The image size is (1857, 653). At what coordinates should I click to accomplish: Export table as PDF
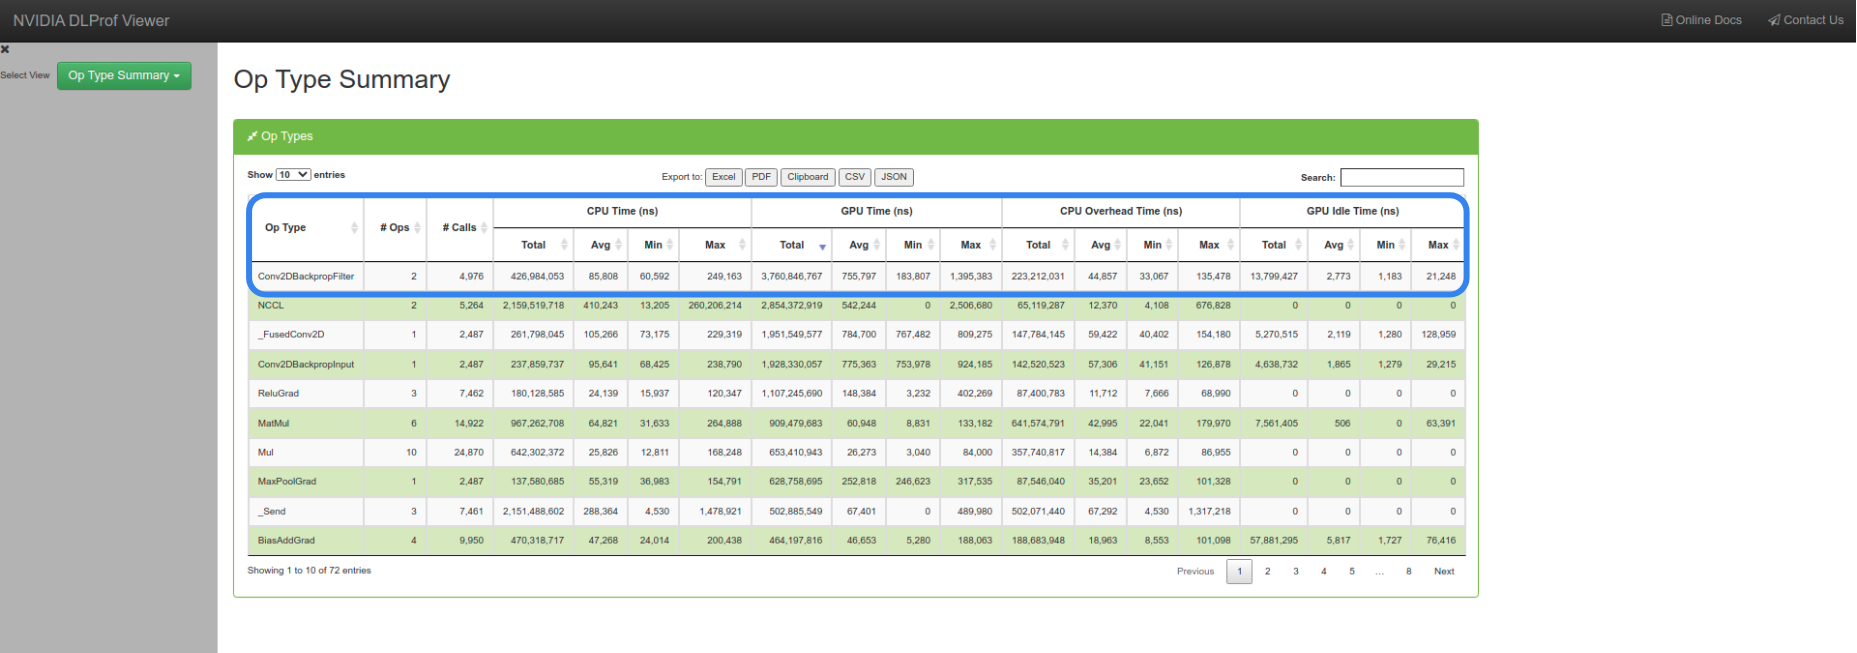coord(761,177)
